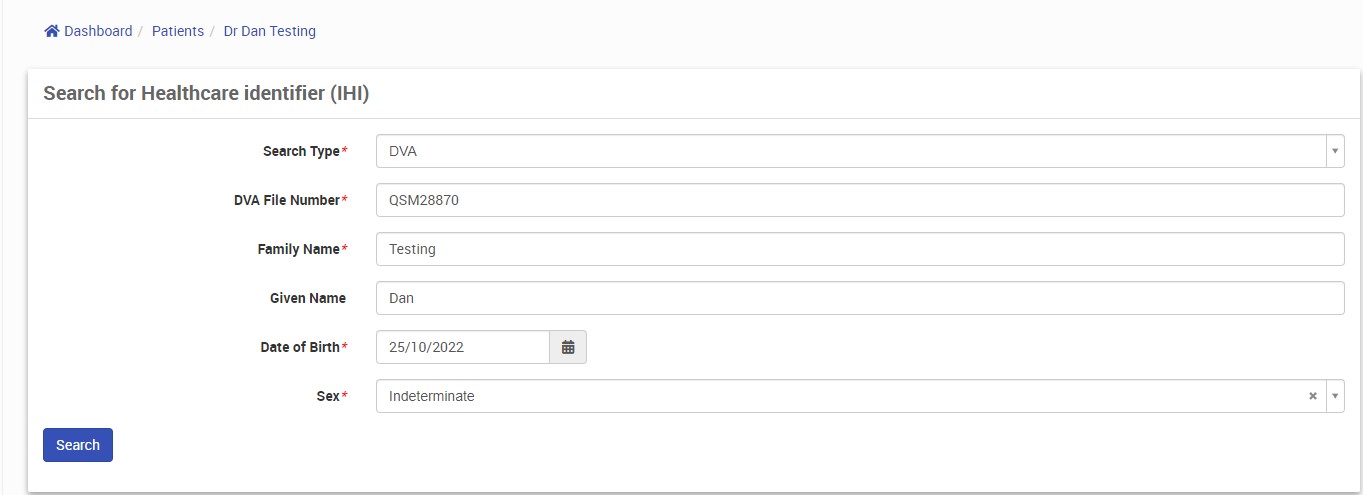Click the Date of Birth label
The height and width of the screenshot is (495, 1363).
click(x=300, y=347)
